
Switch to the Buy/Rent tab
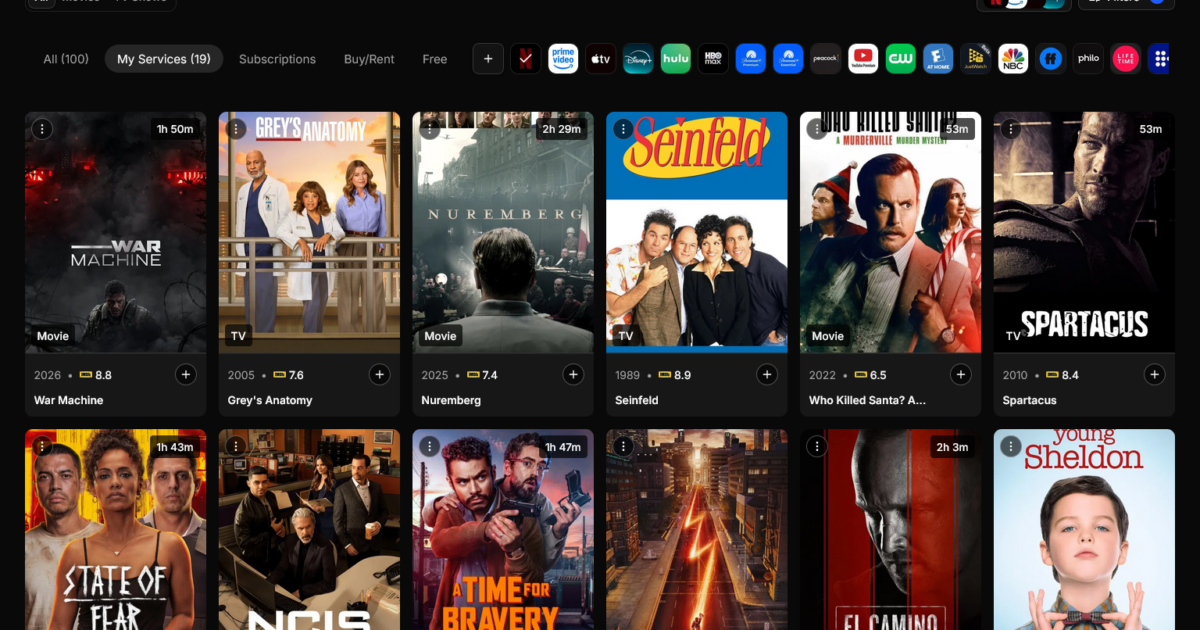pyautogui.click(x=369, y=58)
